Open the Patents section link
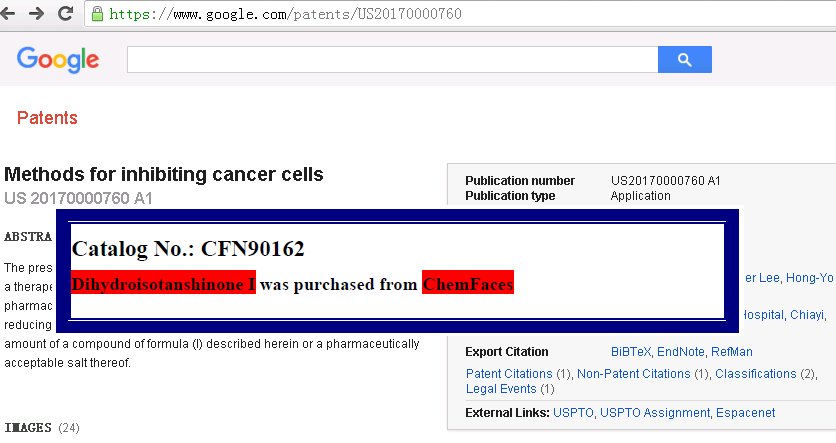 point(47,118)
